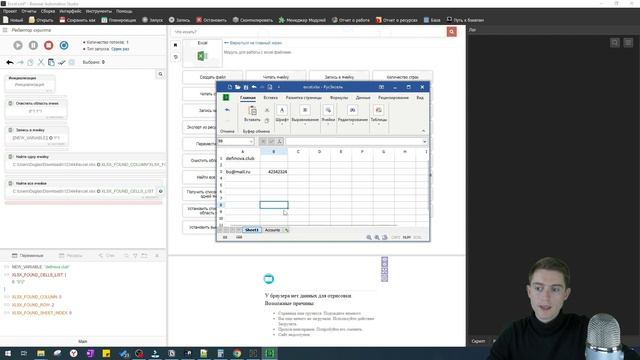The image size is (640, 360).
Task: Open the 'Ячейки' ribbon dropdown
Action: tap(328, 114)
